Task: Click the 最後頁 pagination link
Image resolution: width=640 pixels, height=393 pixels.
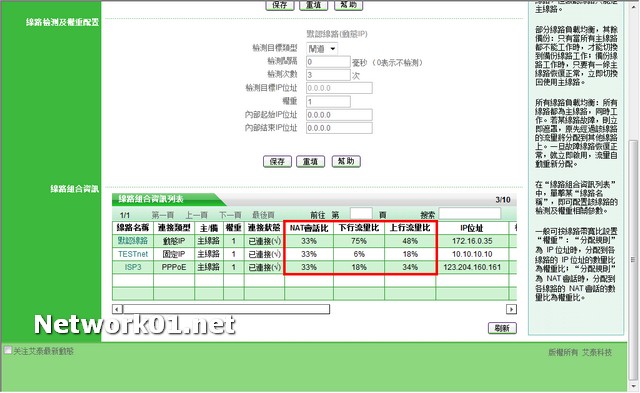Action: [263, 215]
